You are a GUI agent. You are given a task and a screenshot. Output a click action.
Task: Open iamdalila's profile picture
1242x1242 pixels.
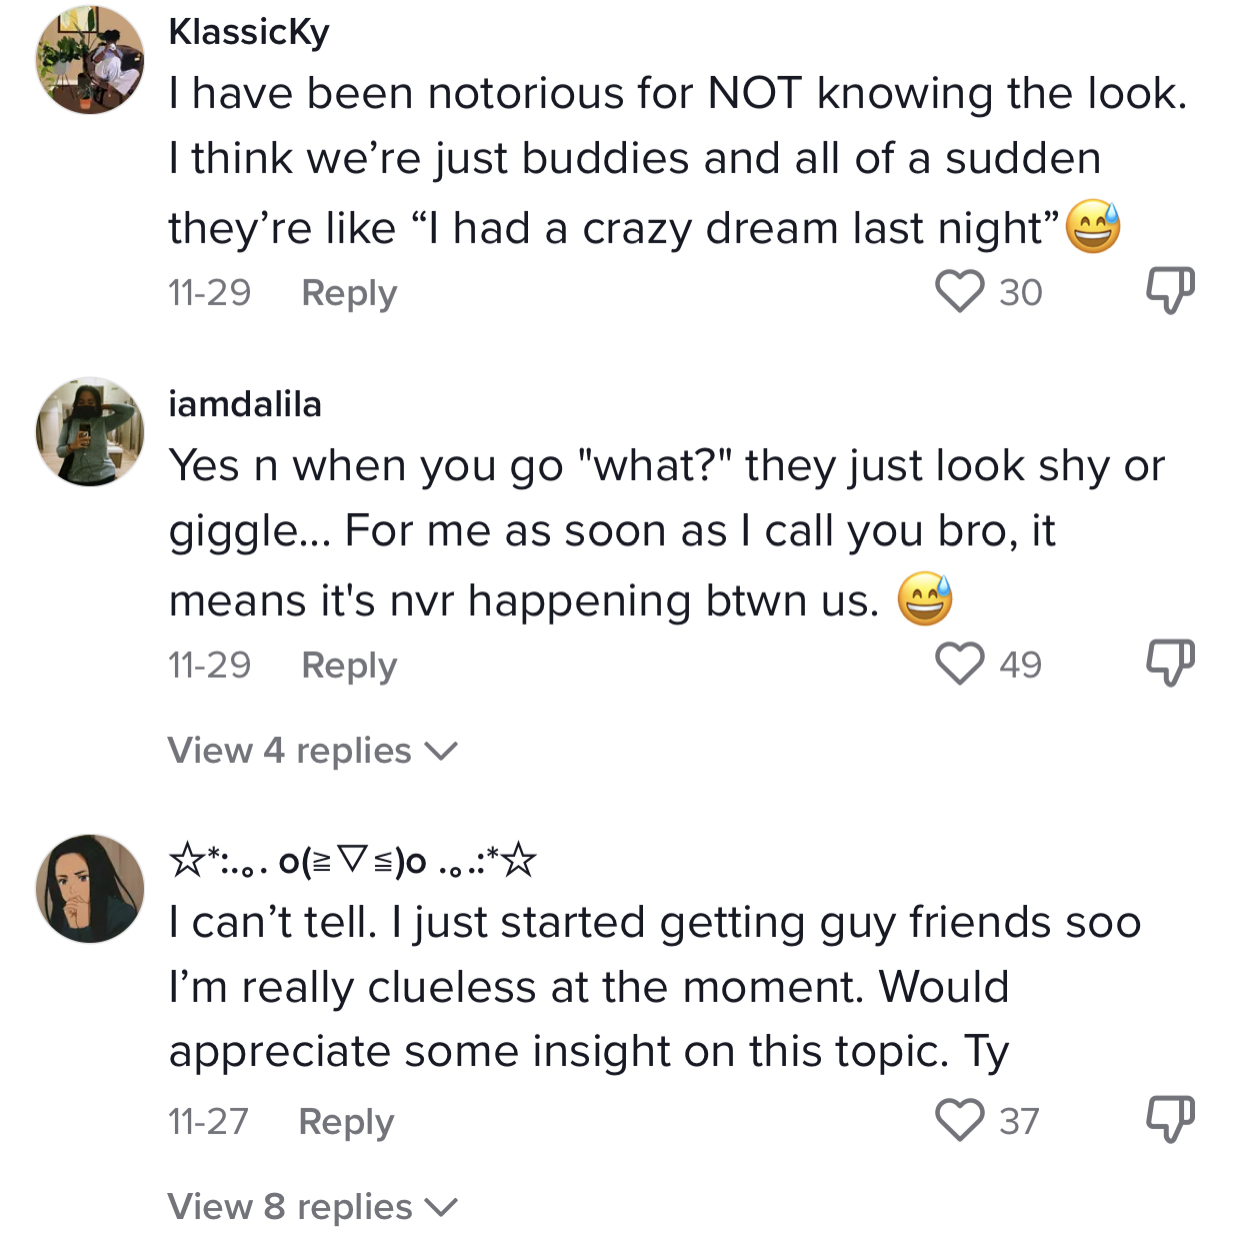click(x=90, y=432)
